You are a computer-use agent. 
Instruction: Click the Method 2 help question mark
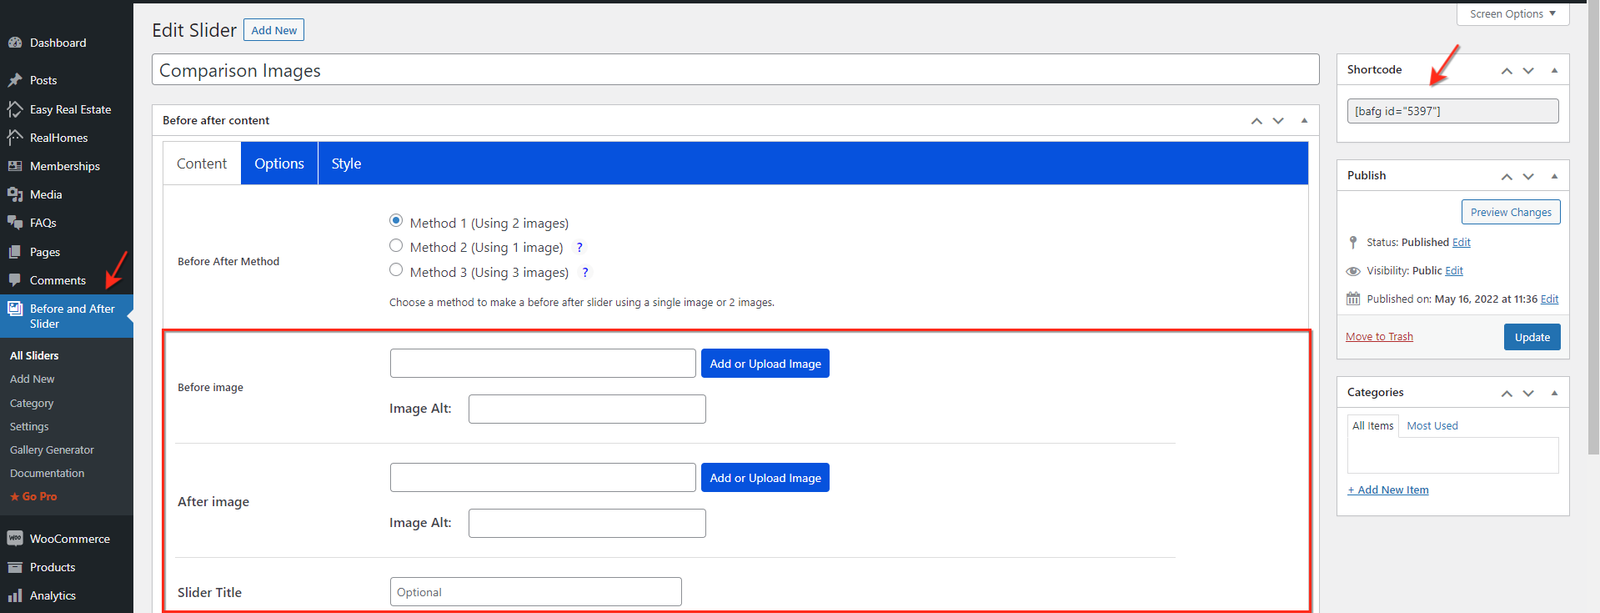click(579, 247)
